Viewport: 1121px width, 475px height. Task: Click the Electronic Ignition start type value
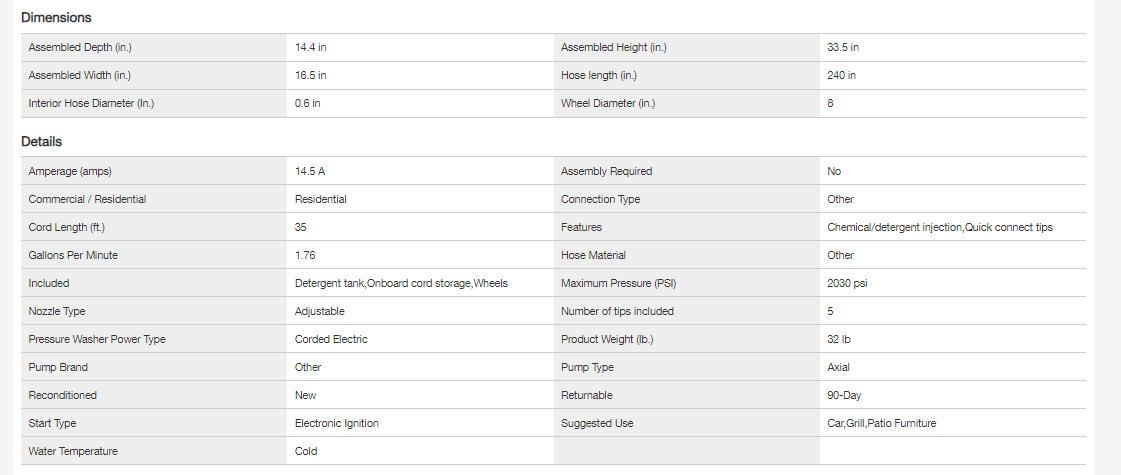point(337,423)
